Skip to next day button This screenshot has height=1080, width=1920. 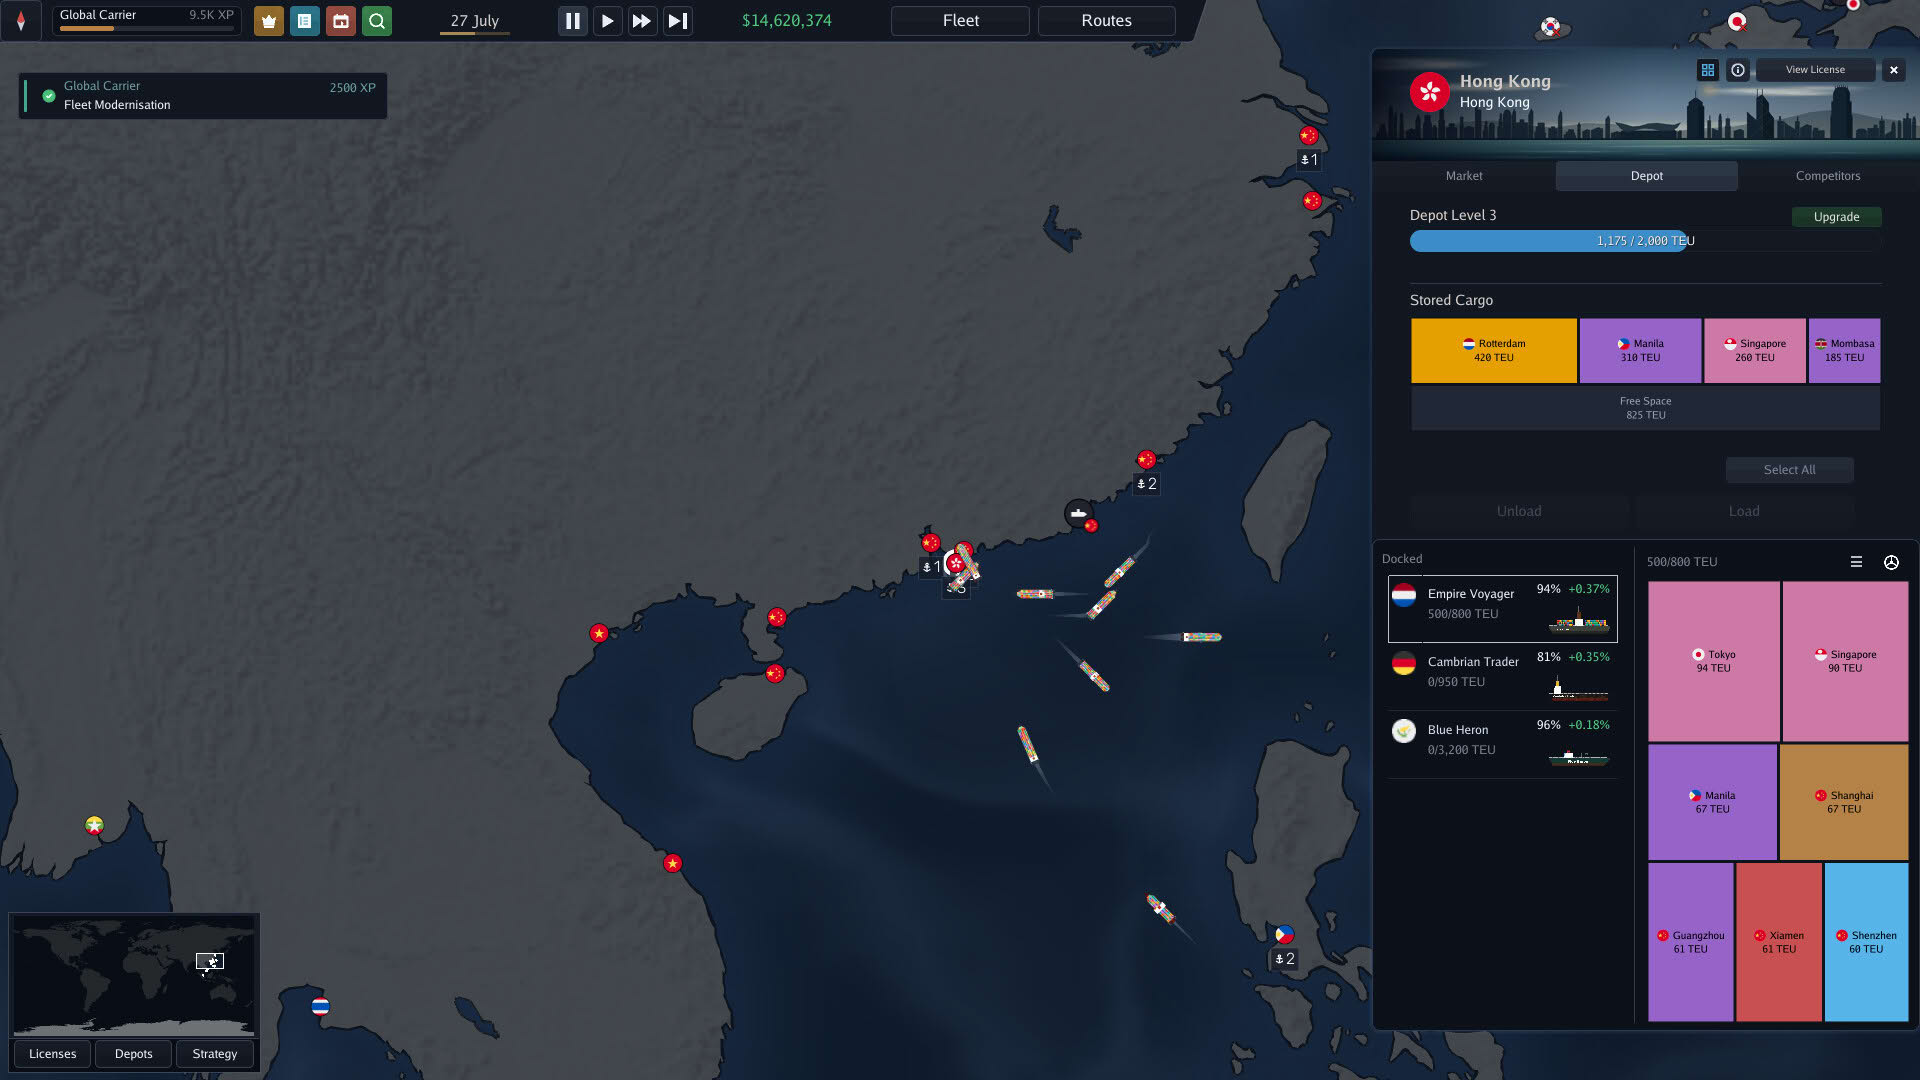click(677, 21)
